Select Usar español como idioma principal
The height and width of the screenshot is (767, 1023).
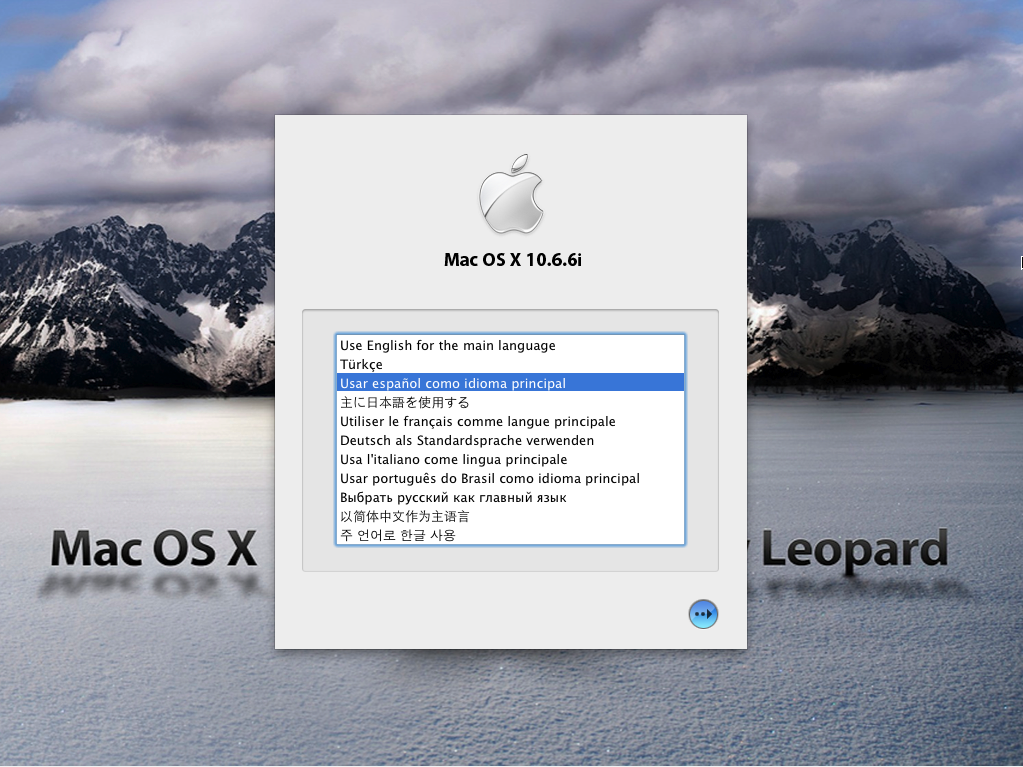coord(510,383)
